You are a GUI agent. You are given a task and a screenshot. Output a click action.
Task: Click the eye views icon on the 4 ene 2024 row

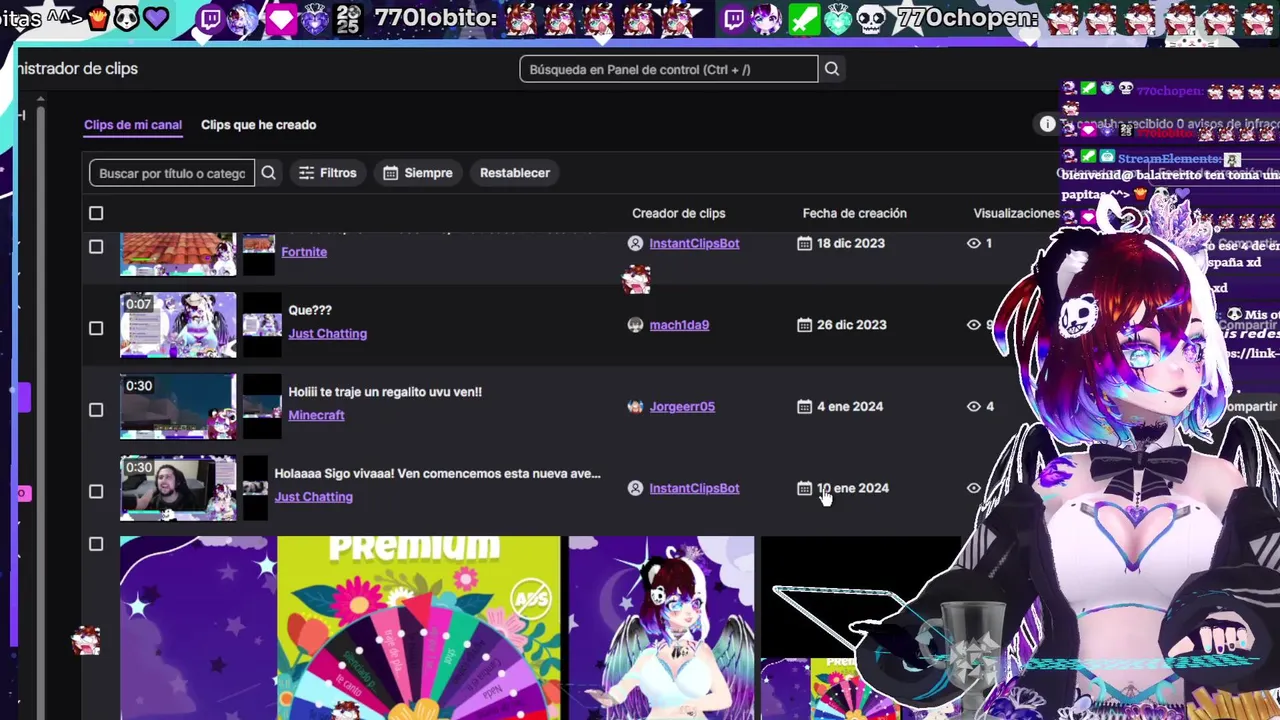click(x=973, y=407)
